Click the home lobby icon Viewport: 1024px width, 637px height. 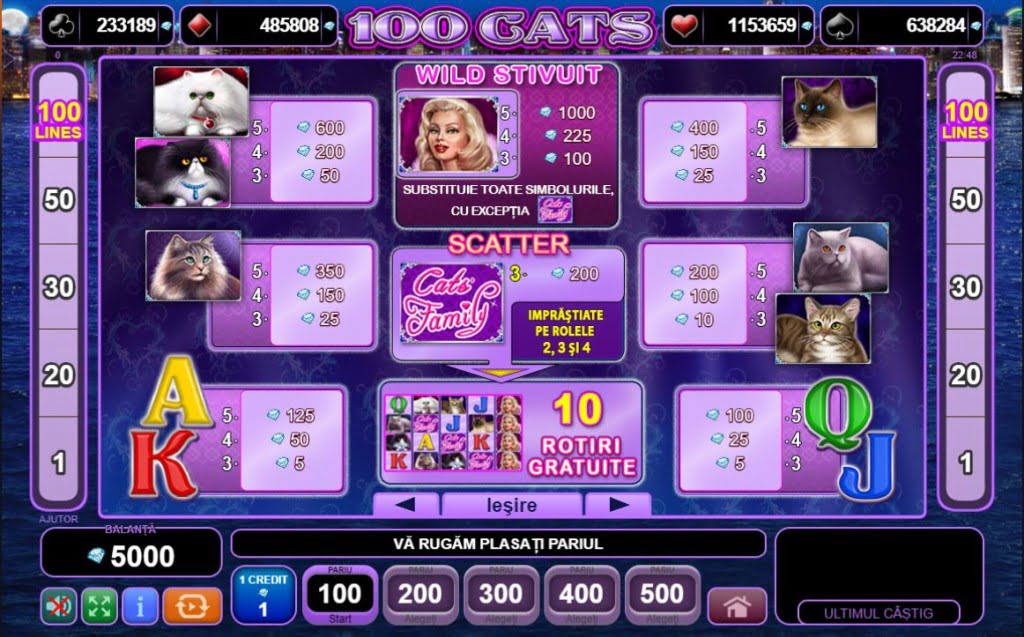pyautogui.click(x=737, y=606)
